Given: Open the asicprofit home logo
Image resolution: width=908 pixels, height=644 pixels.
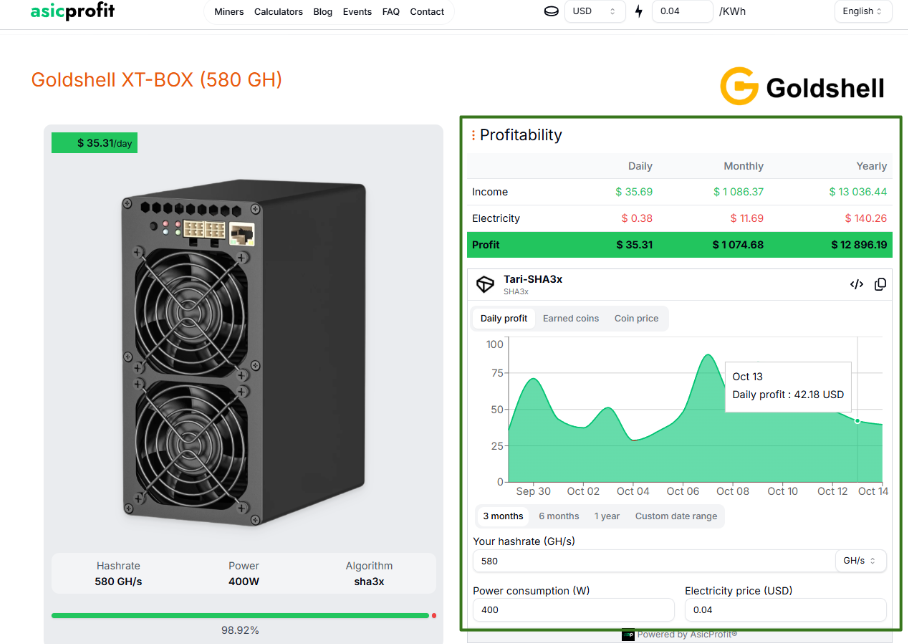Looking at the screenshot, I should click(72, 10).
